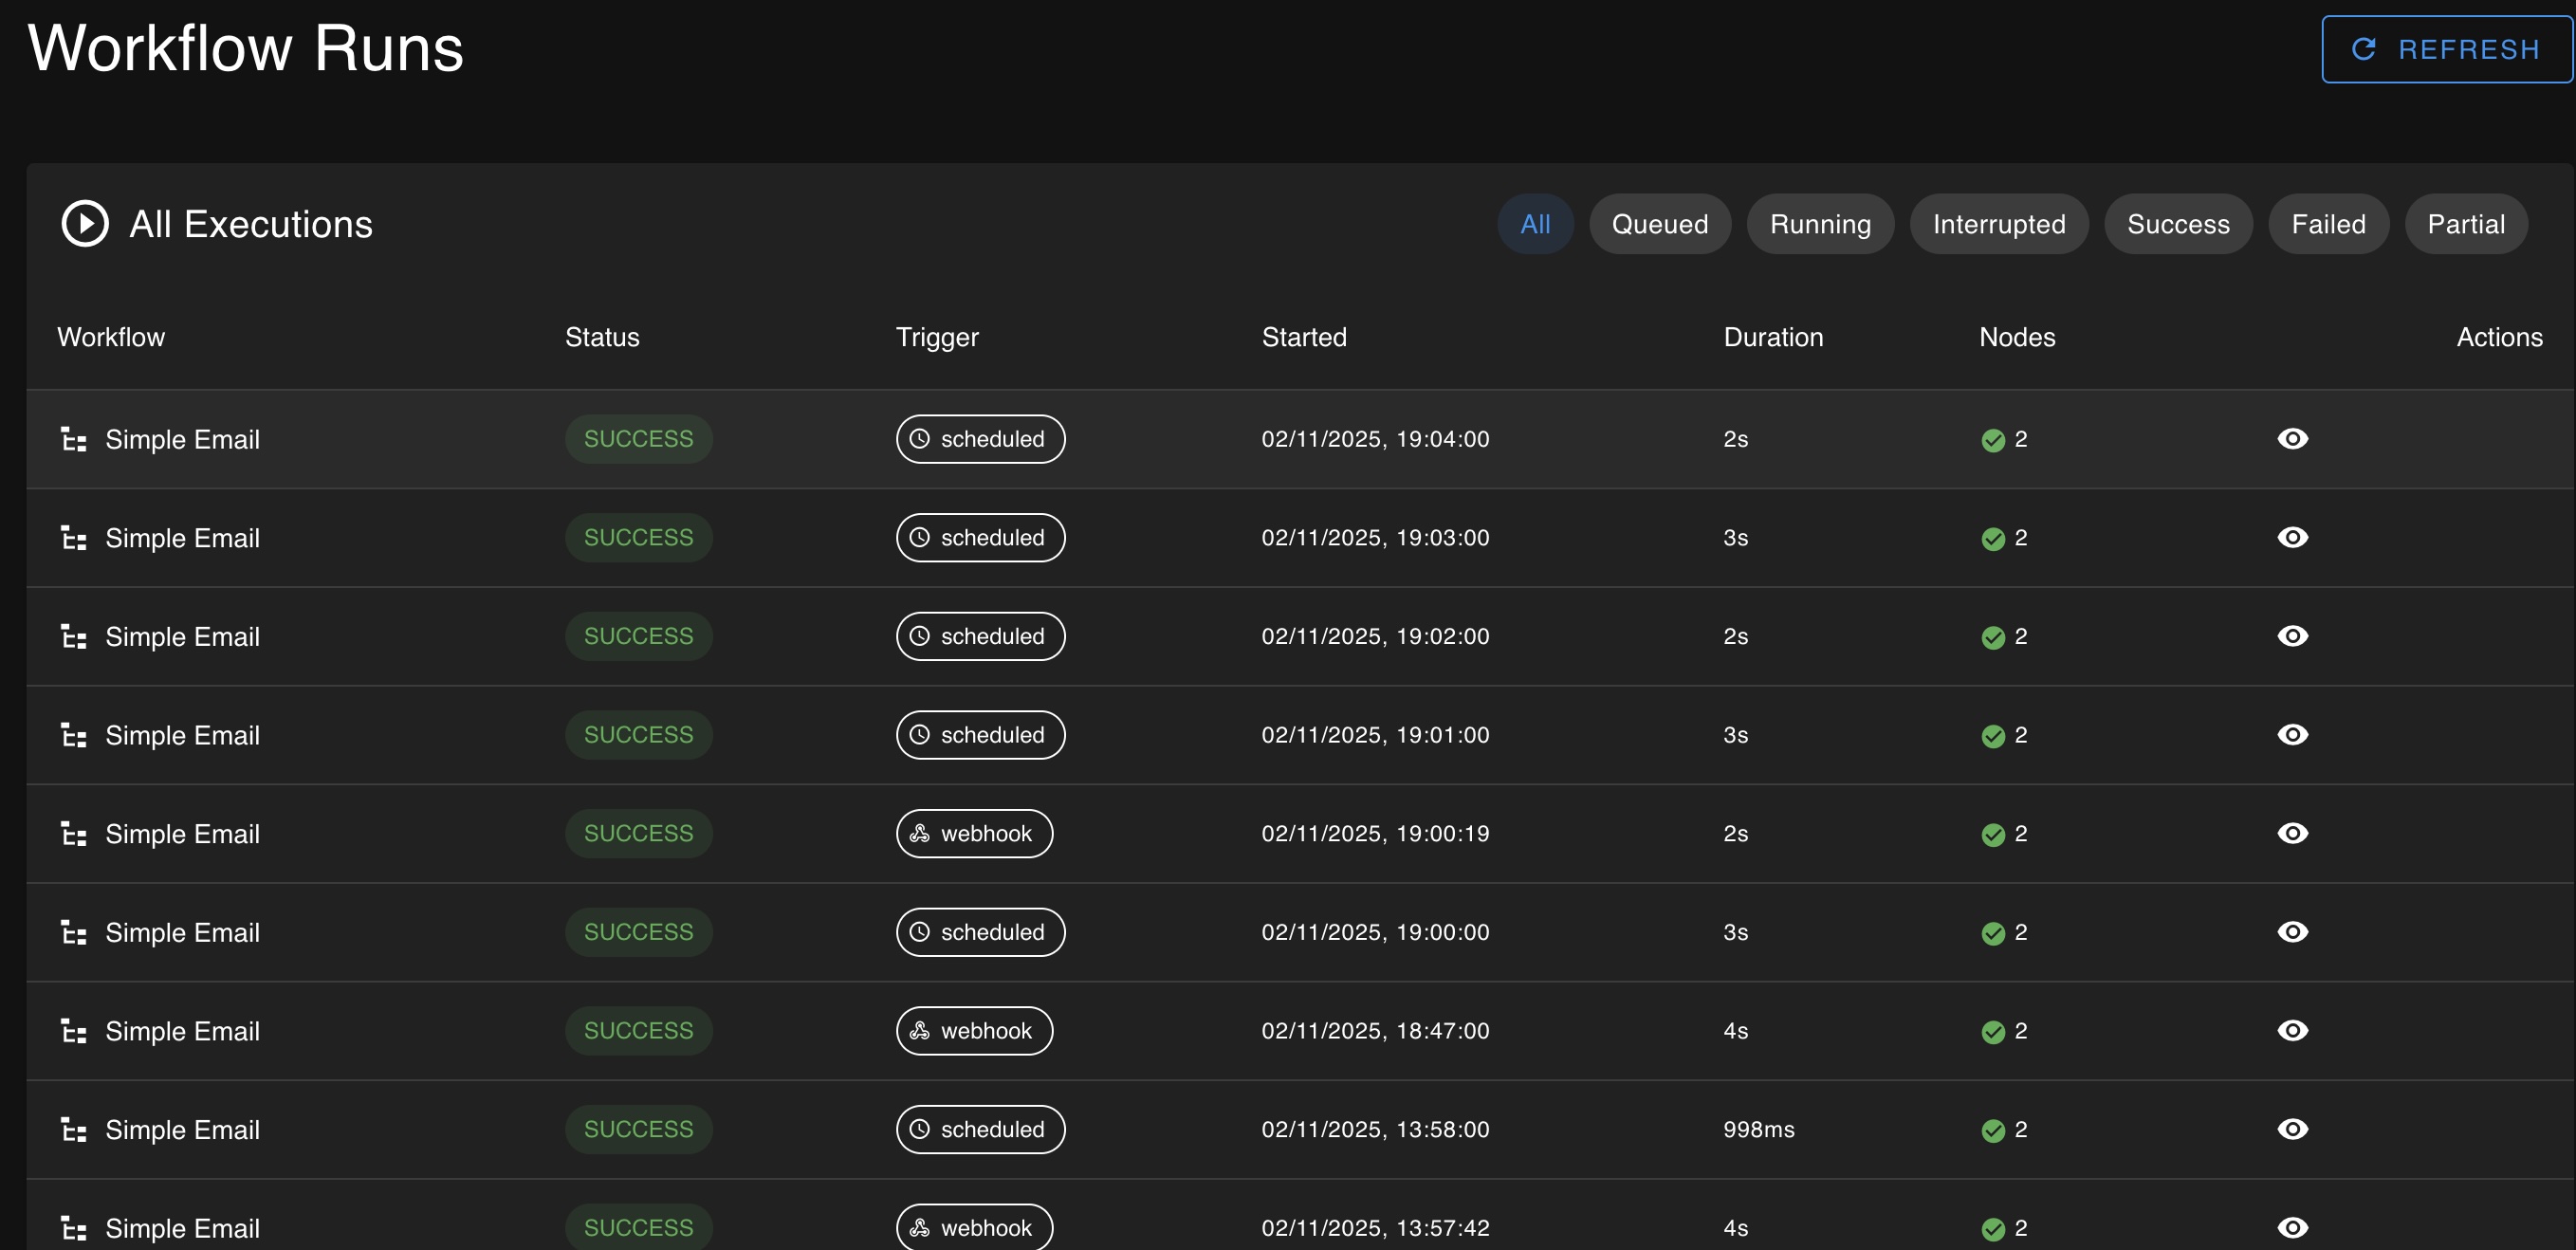Image resolution: width=2576 pixels, height=1250 pixels.
Task: View details of the 19:04:00 run via eye icon
Action: pyautogui.click(x=2292, y=438)
